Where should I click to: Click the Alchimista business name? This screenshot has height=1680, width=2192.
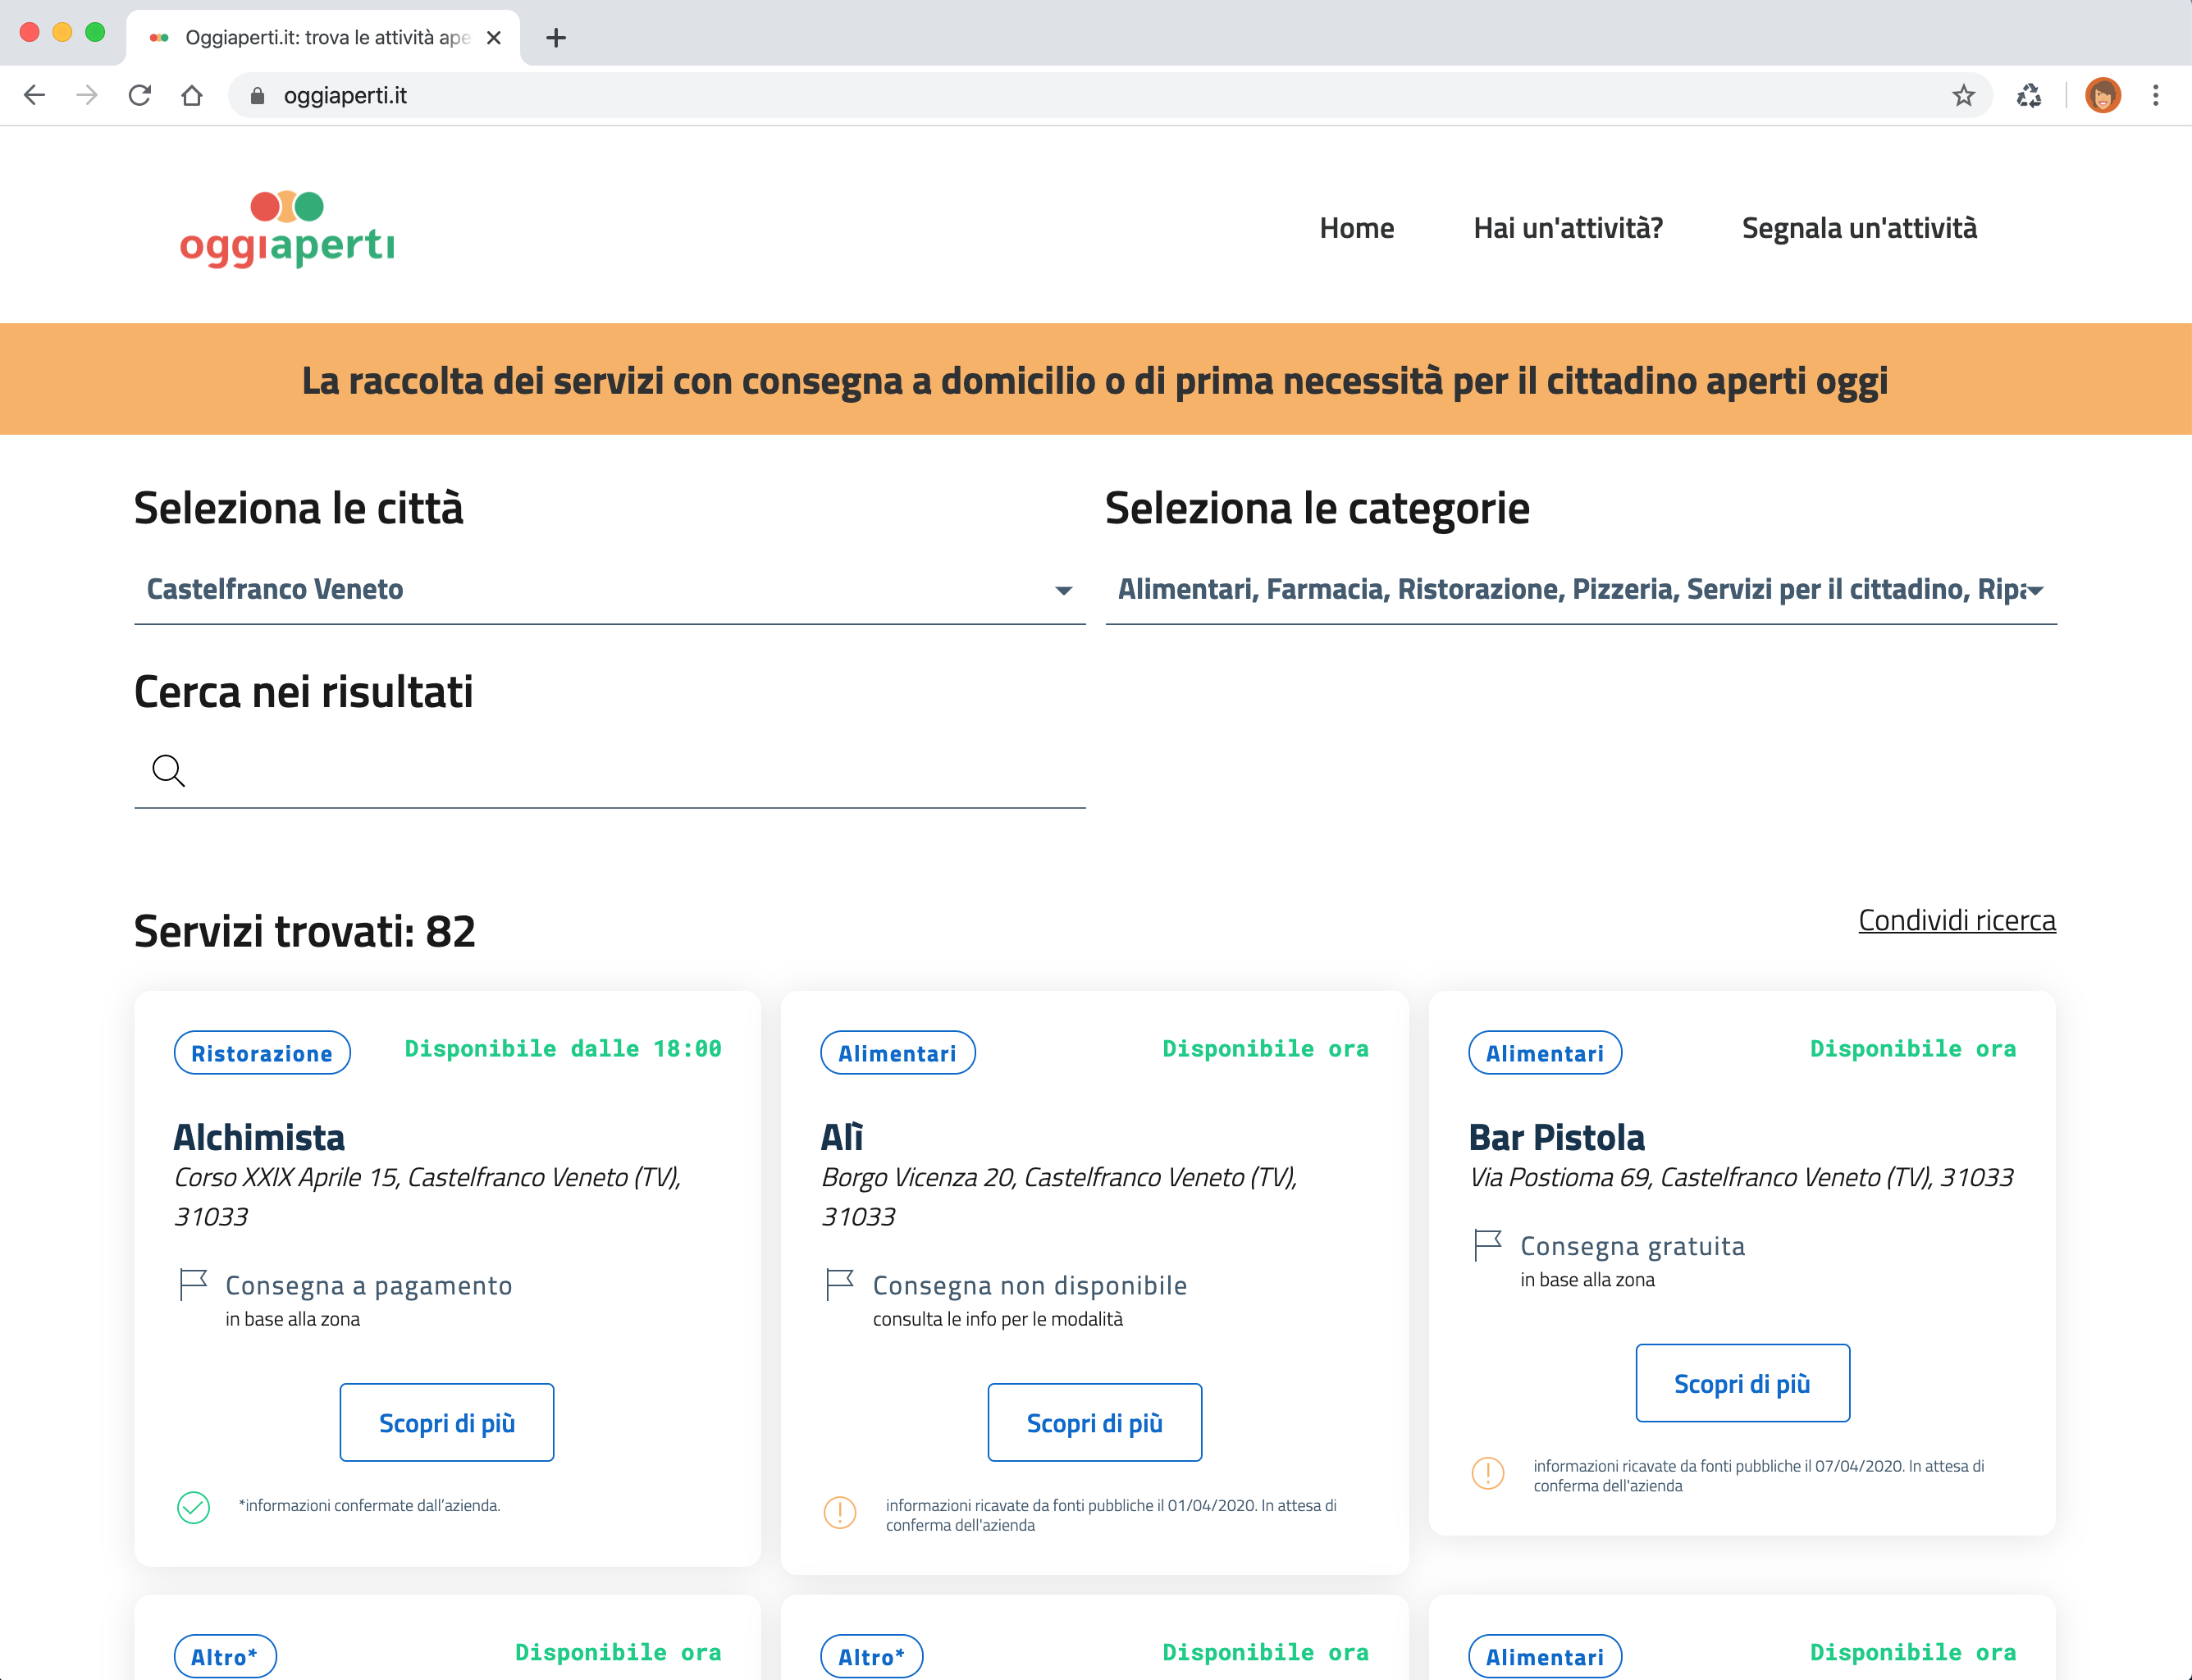click(x=259, y=1138)
